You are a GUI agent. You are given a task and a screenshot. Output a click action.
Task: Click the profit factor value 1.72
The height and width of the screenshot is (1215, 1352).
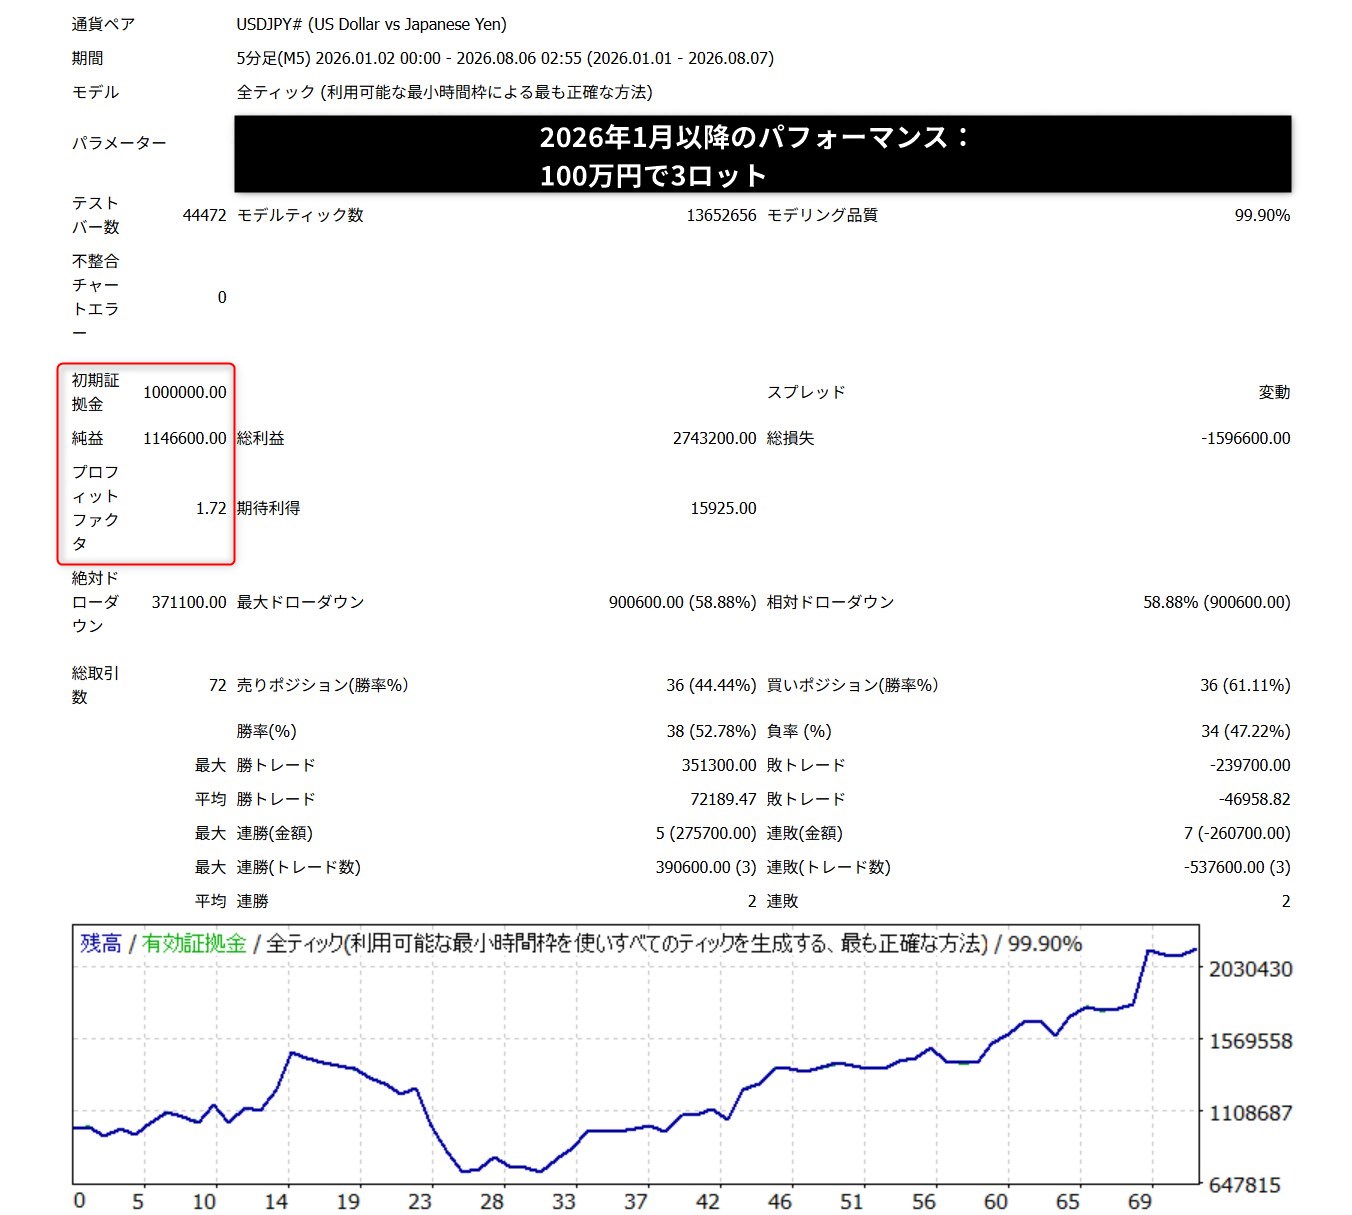coord(211,508)
